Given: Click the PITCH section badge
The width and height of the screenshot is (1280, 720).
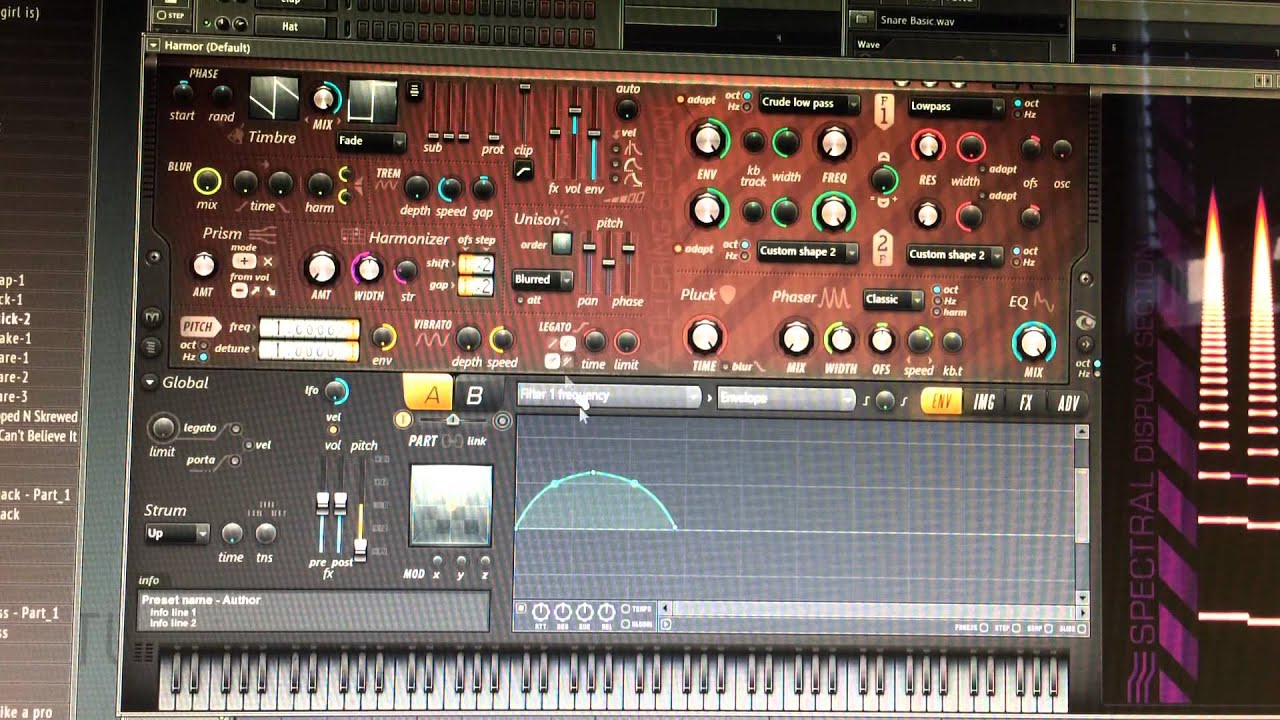Looking at the screenshot, I should pyautogui.click(x=201, y=327).
